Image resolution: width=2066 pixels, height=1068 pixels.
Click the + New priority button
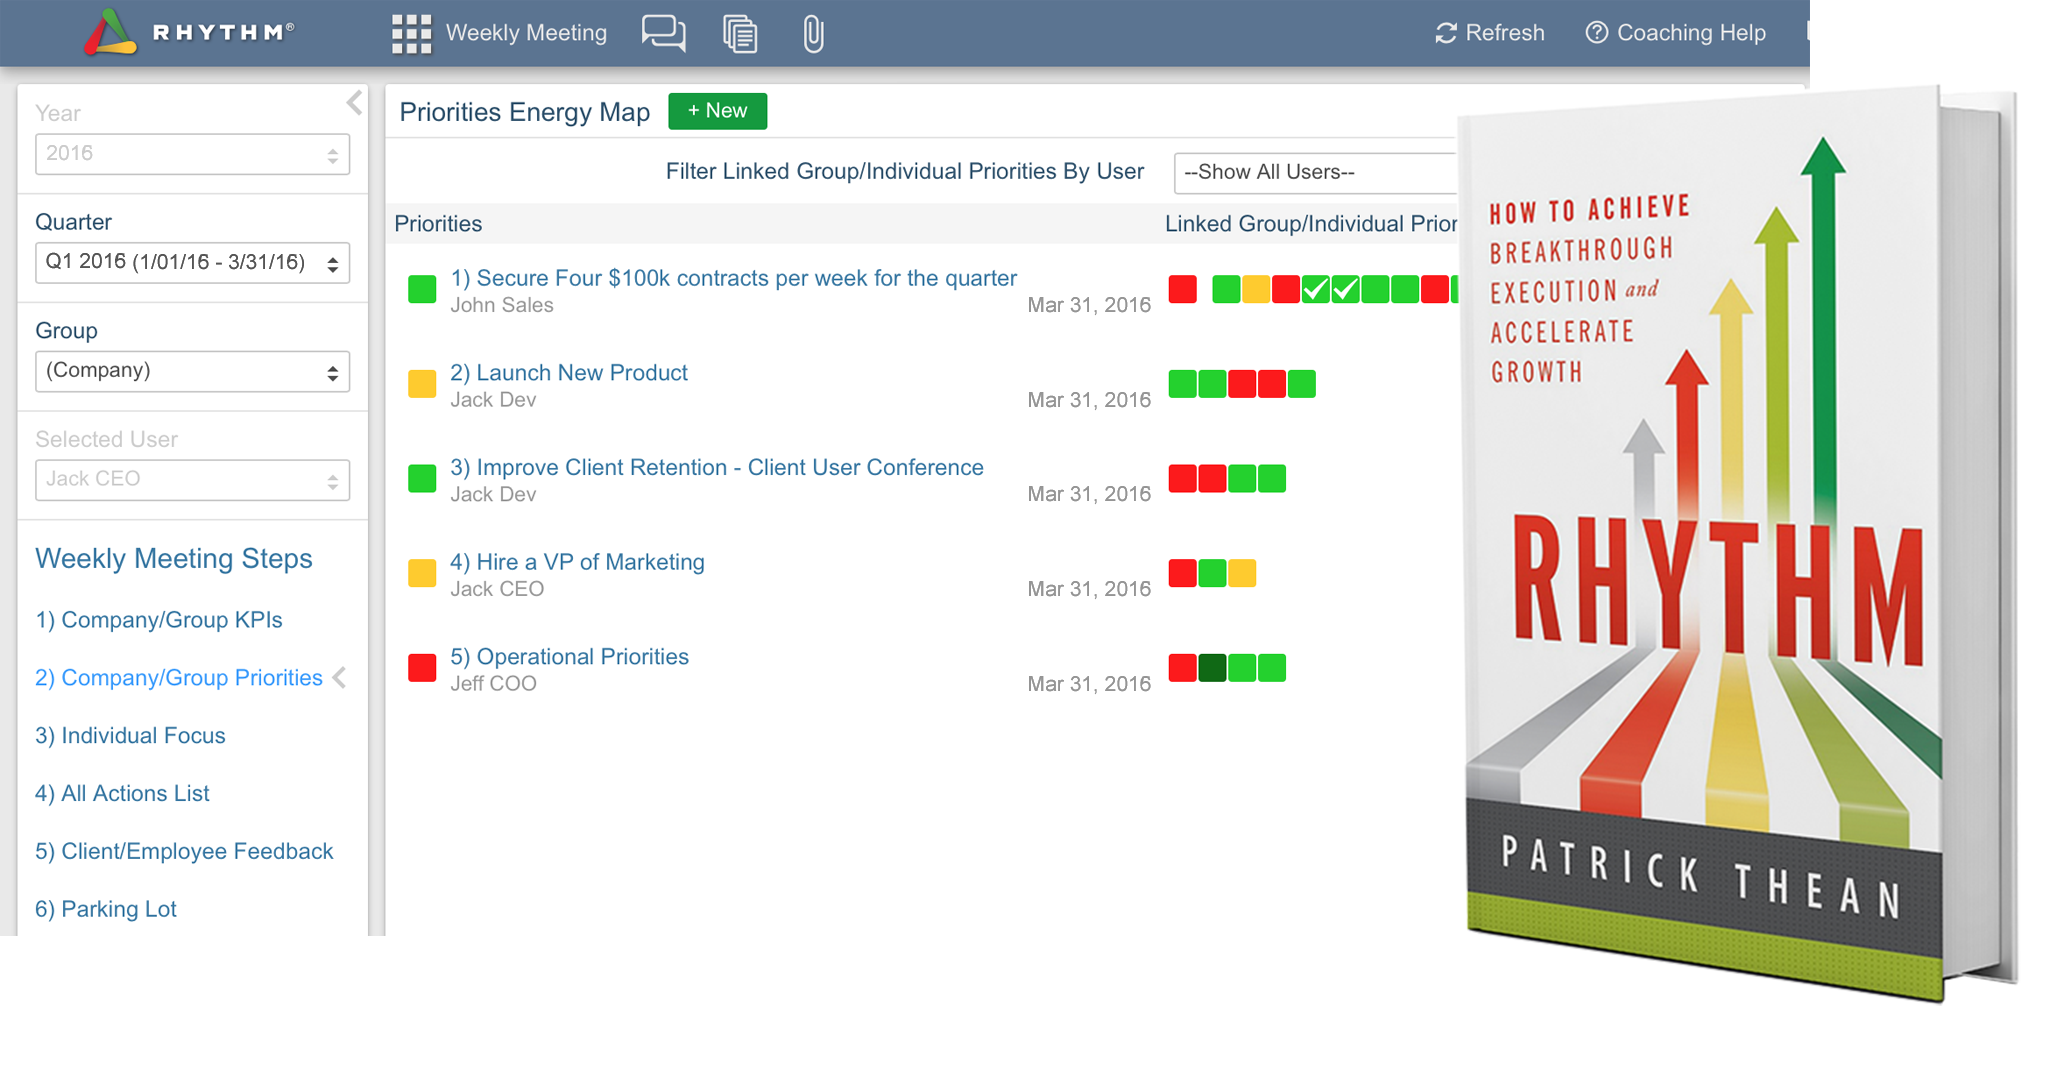tap(717, 111)
